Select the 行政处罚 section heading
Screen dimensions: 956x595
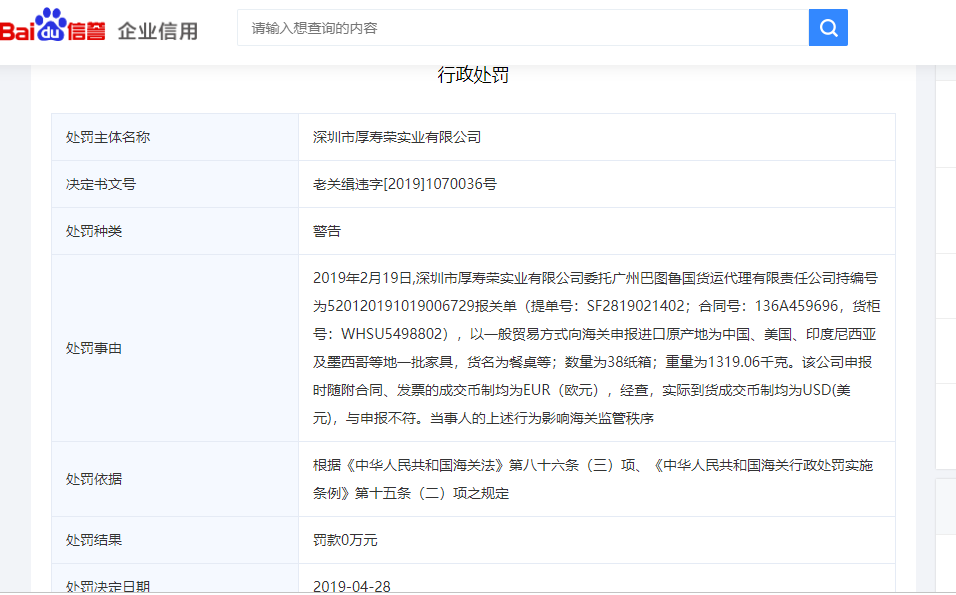tap(473, 75)
